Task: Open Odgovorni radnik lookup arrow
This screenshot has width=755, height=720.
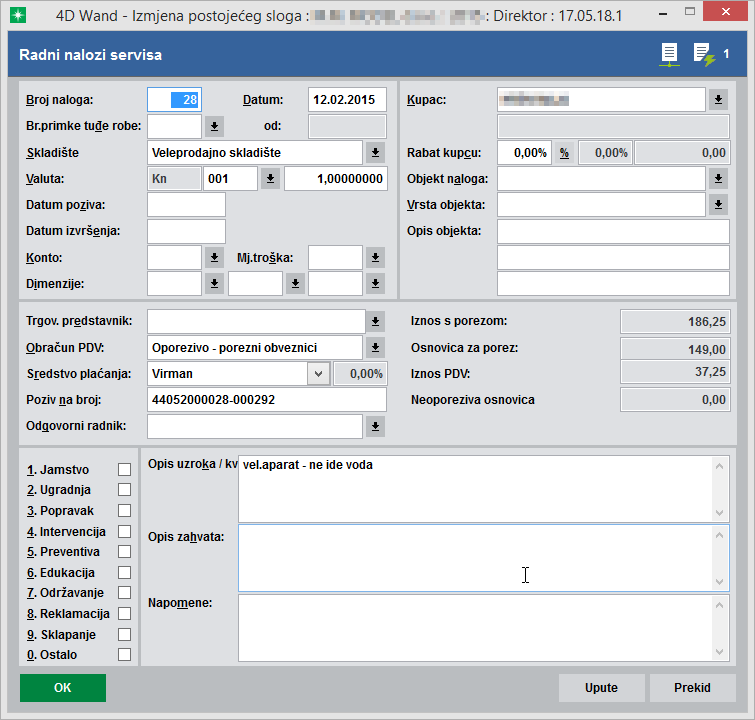Action: pos(375,426)
